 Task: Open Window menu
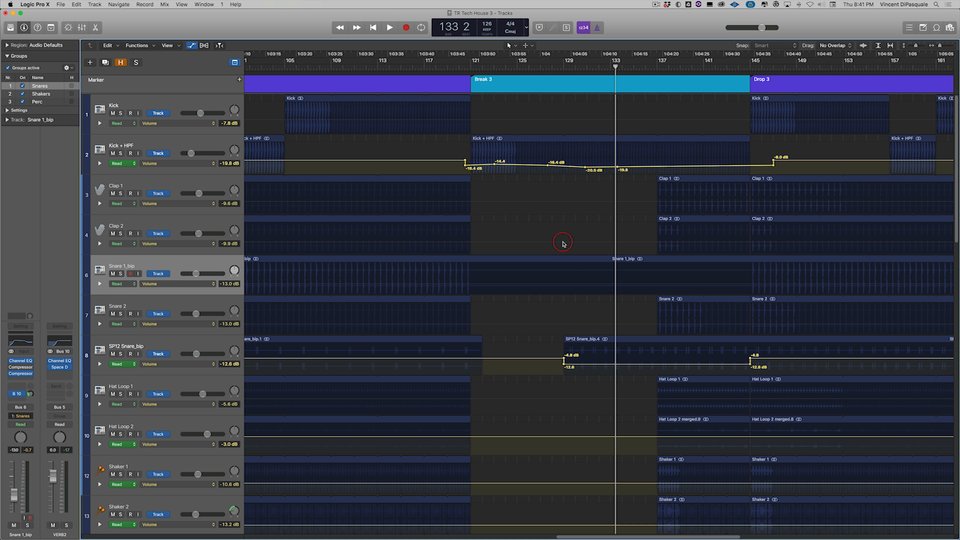click(x=204, y=4)
